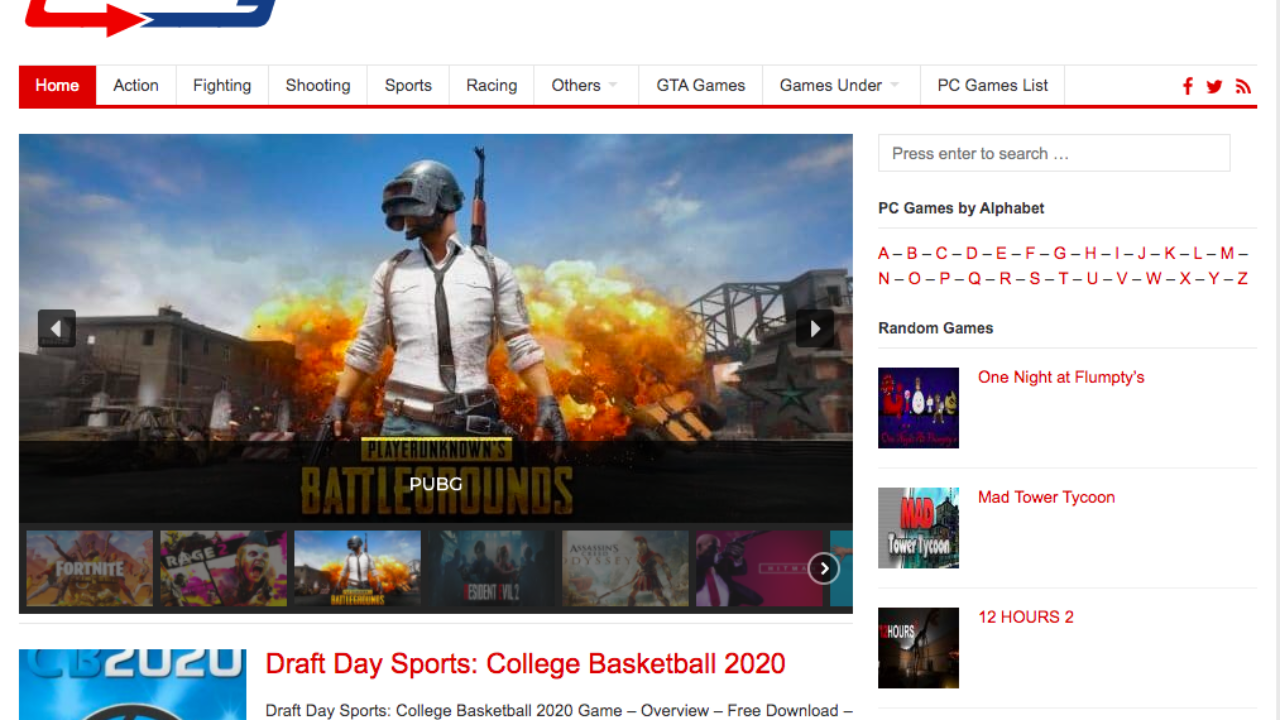Browse games starting with letter K
Image resolution: width=1280 pixels, height=720 pixels.
pyautogui.click(x=1170, y=253)
